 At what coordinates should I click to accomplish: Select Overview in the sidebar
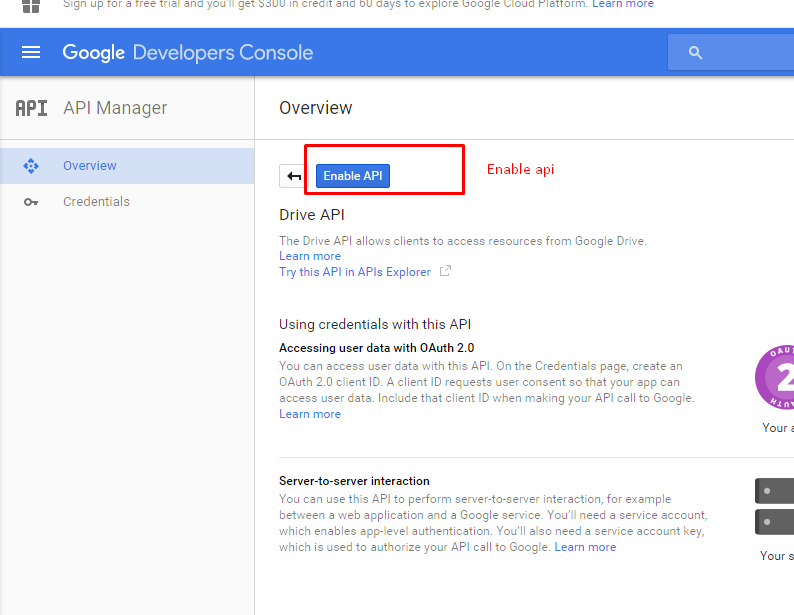click(x=127, y=166)
